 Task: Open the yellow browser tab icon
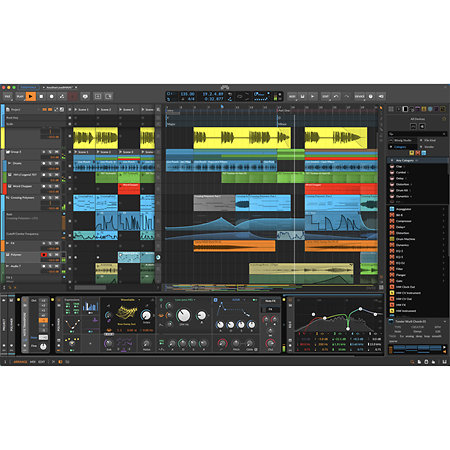click(x=424, y=109)
